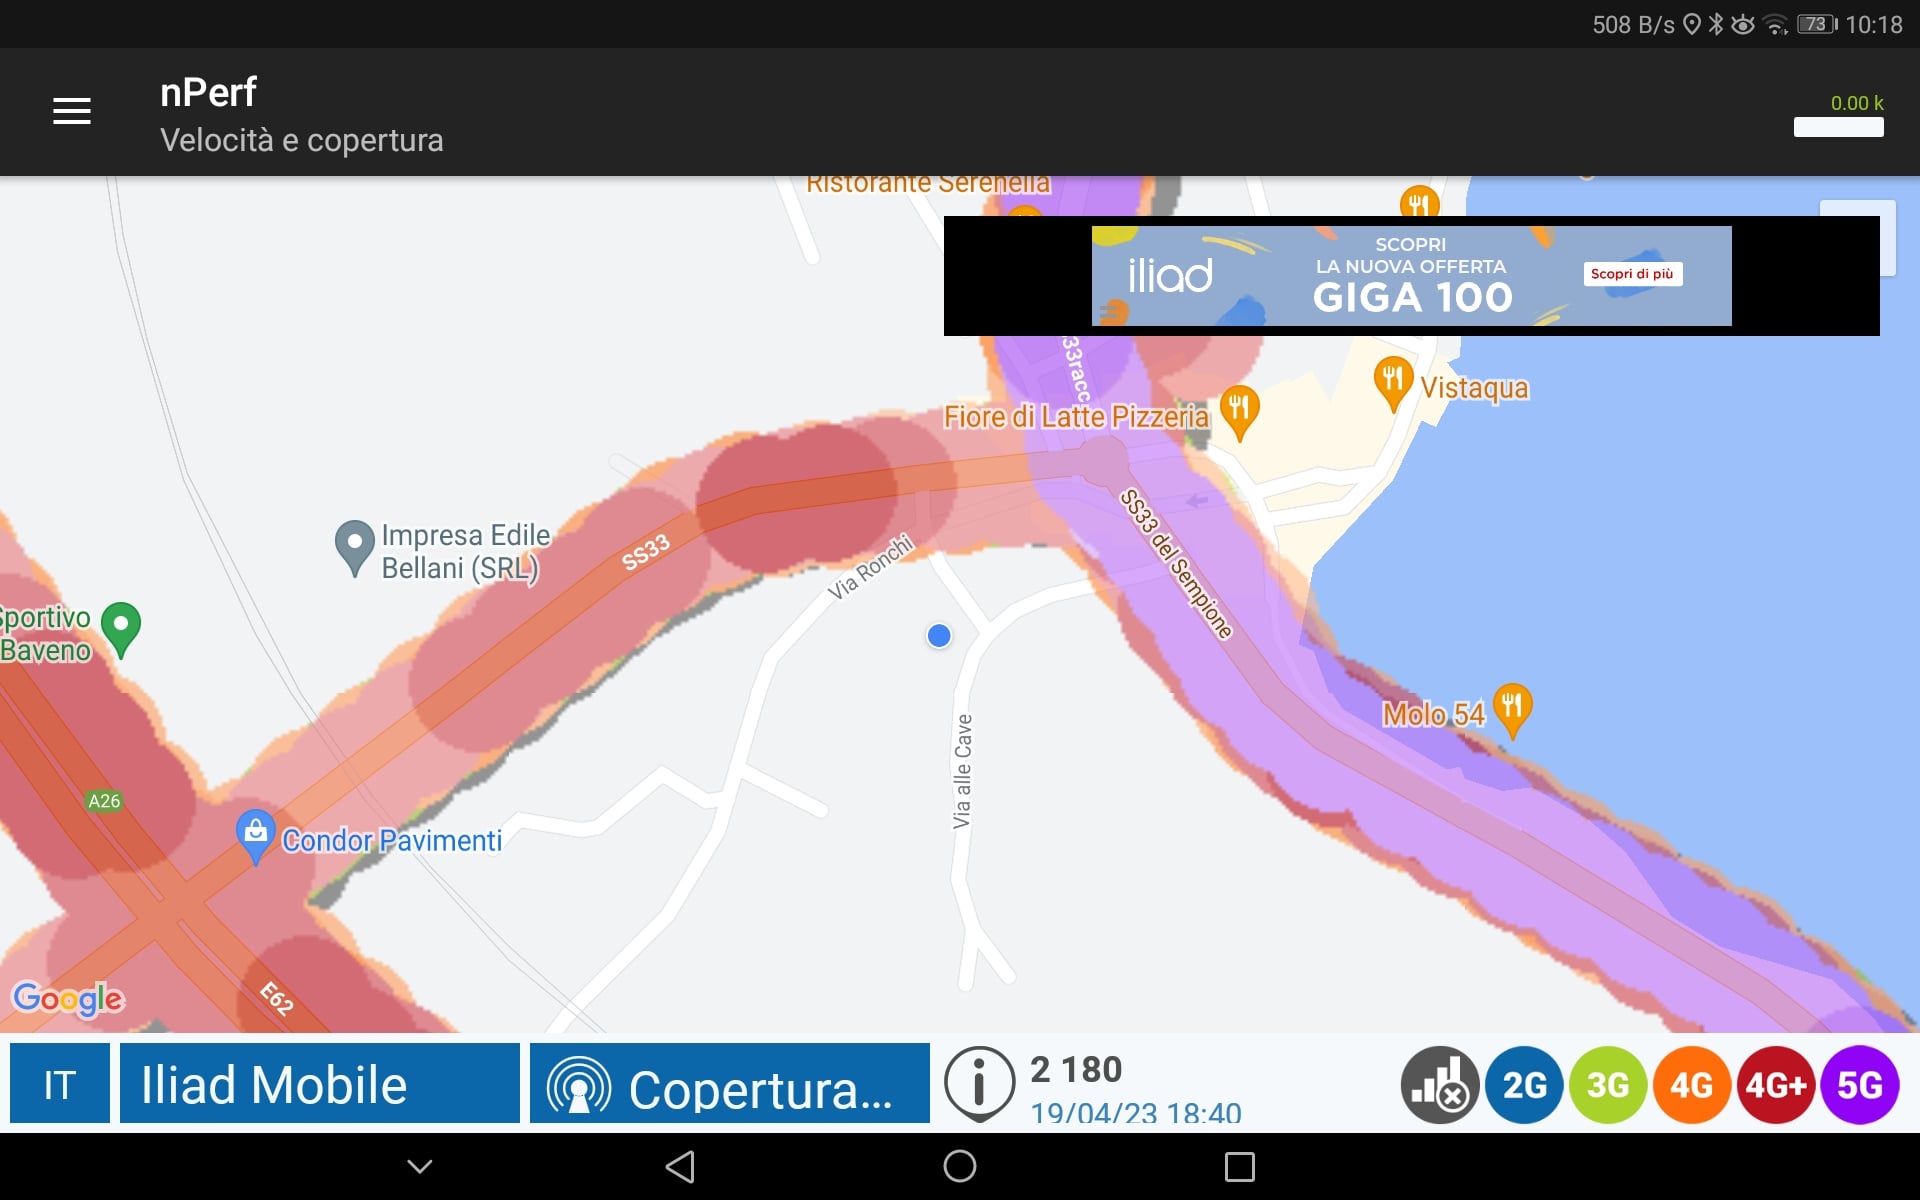
Task: Toggle the 4G+ coverage layer
Action: [1776, 1085]
